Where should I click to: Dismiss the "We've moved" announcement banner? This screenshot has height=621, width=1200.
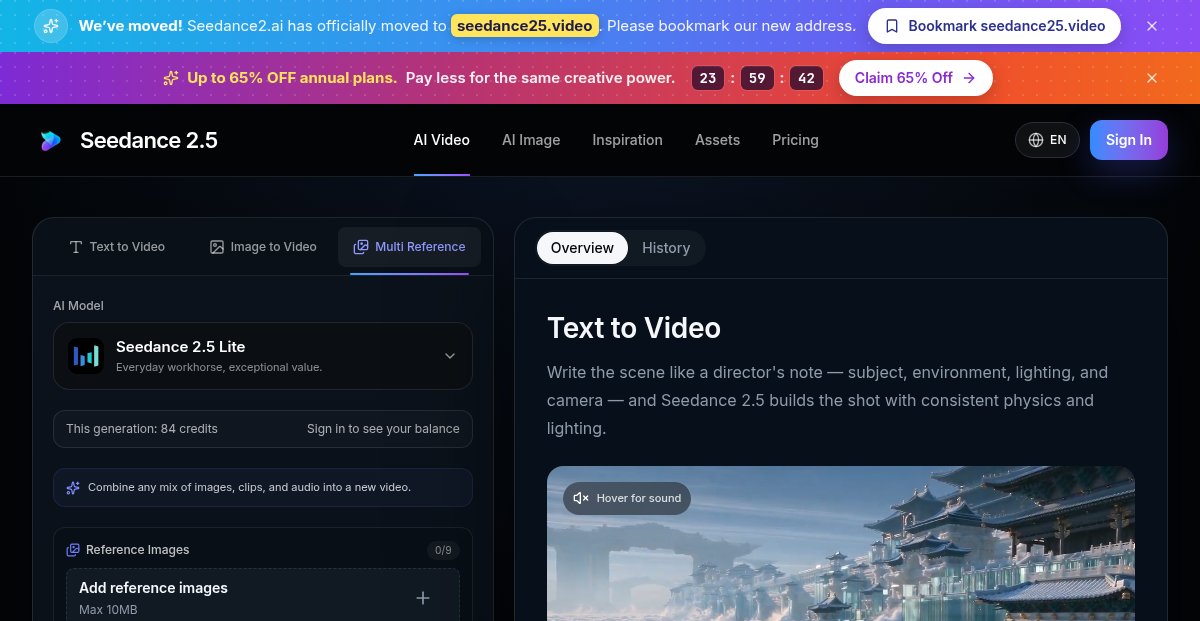click(1152, 26)
